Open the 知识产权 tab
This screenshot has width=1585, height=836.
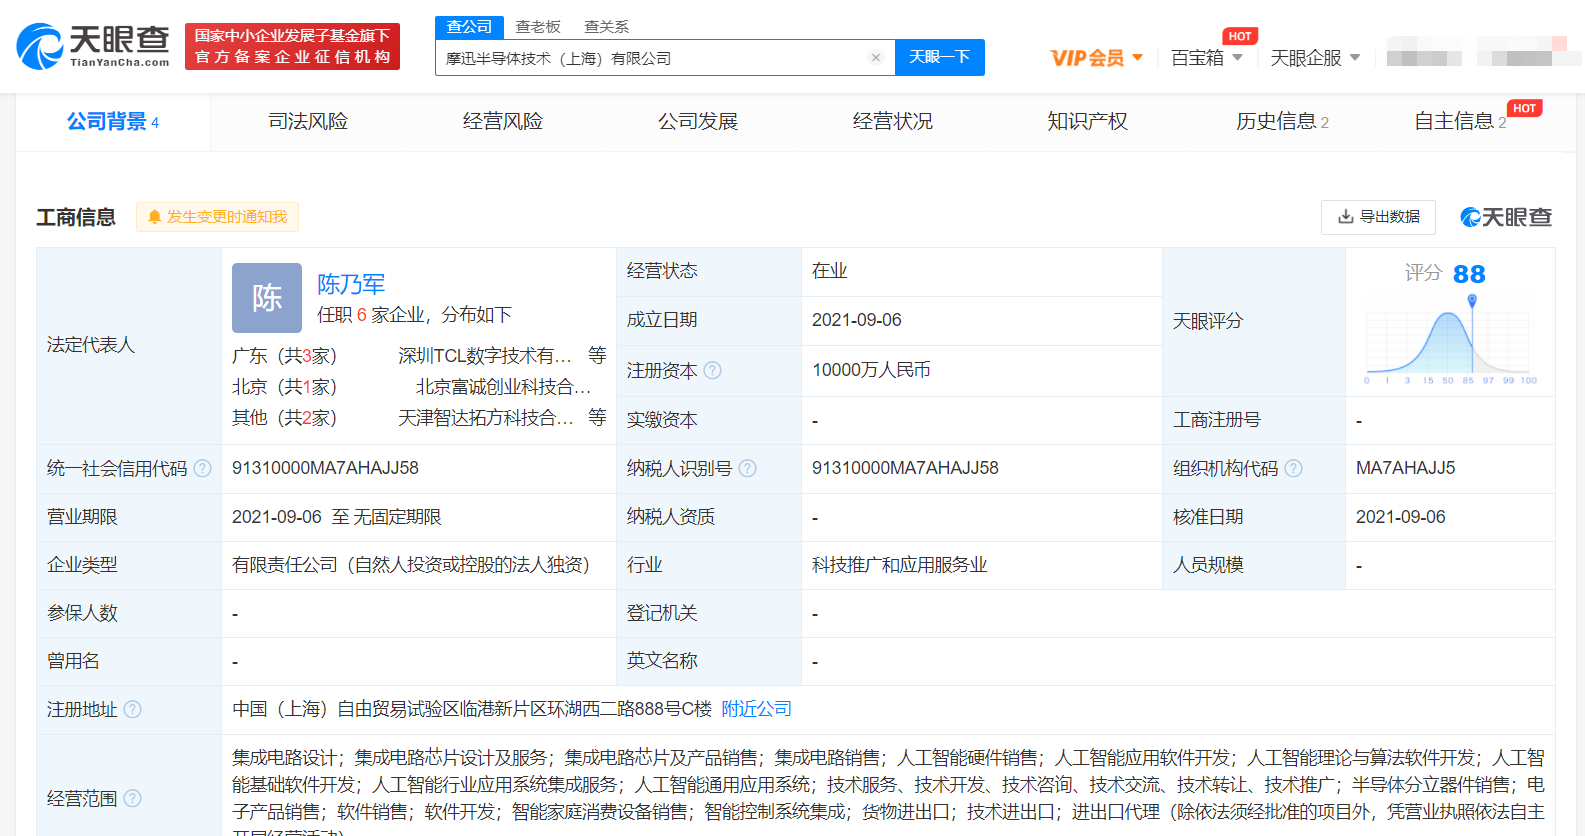1087,121
